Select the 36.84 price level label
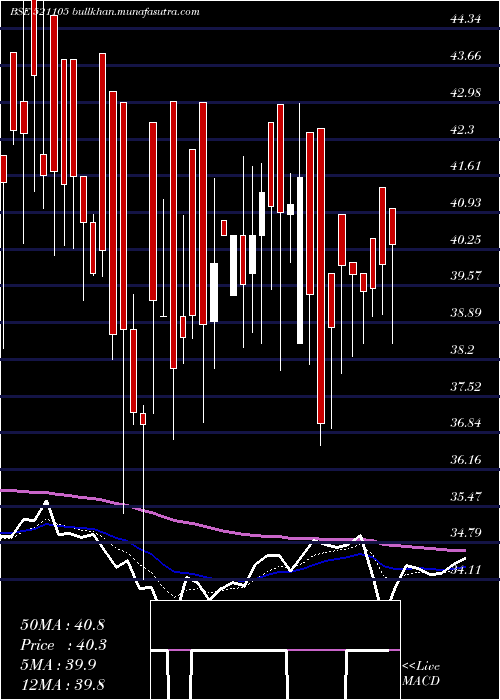Screen dimensions: 500x700 tap(467, 422)
